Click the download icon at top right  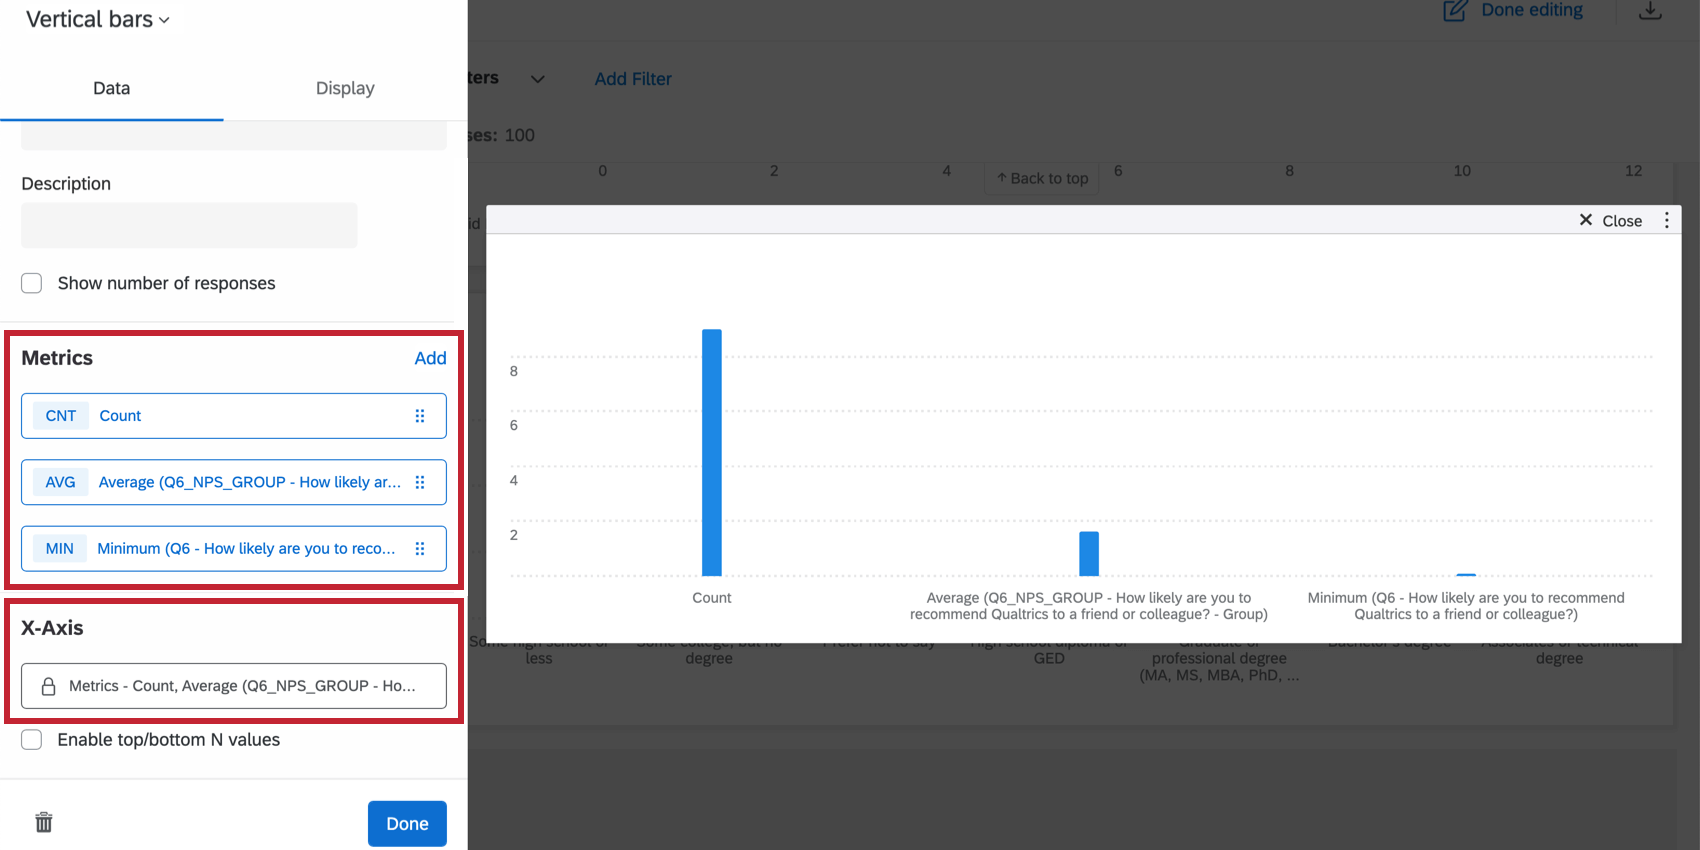[1650, 11]
